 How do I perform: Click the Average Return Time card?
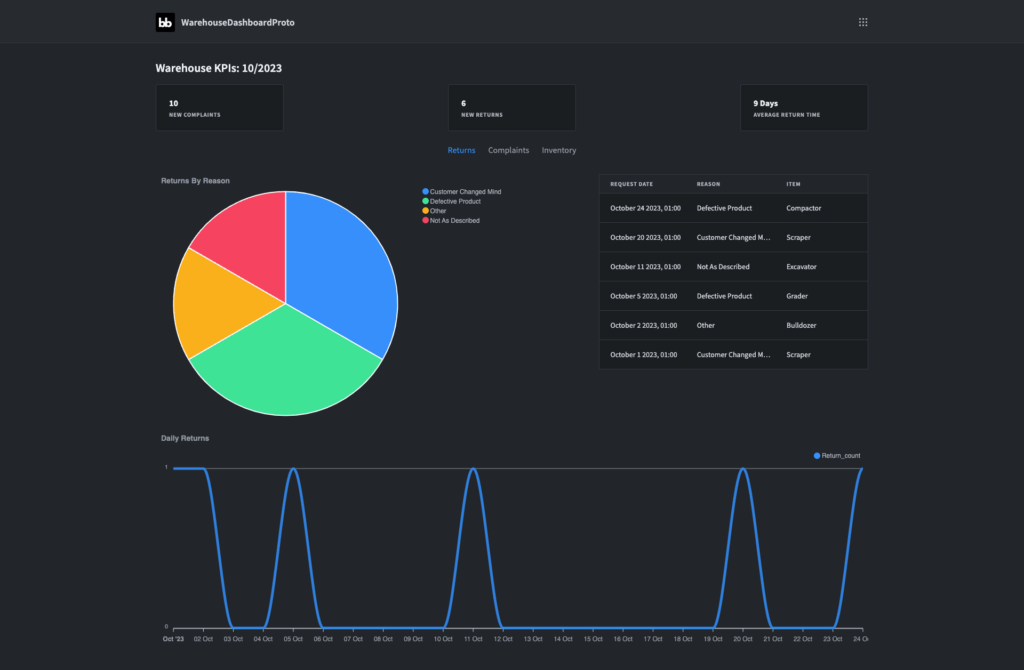coord(804,108)
